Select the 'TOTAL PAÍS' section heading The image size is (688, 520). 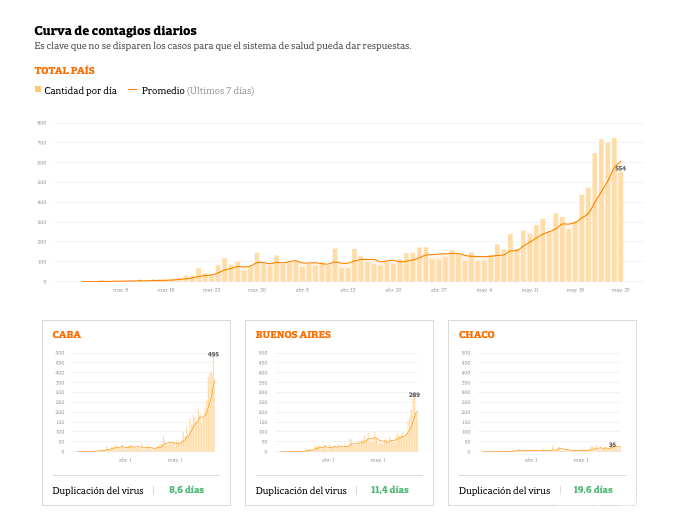tap(64, 71)
